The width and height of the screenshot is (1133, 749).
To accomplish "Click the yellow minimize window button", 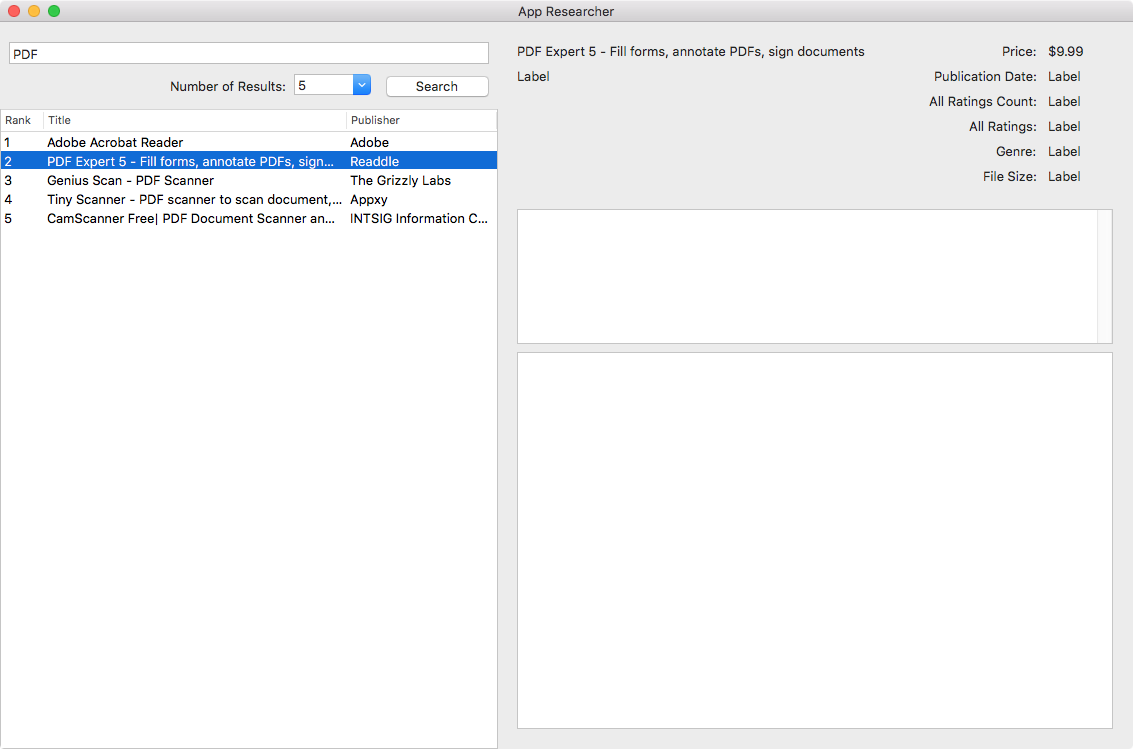I will (x=34, y=11).
